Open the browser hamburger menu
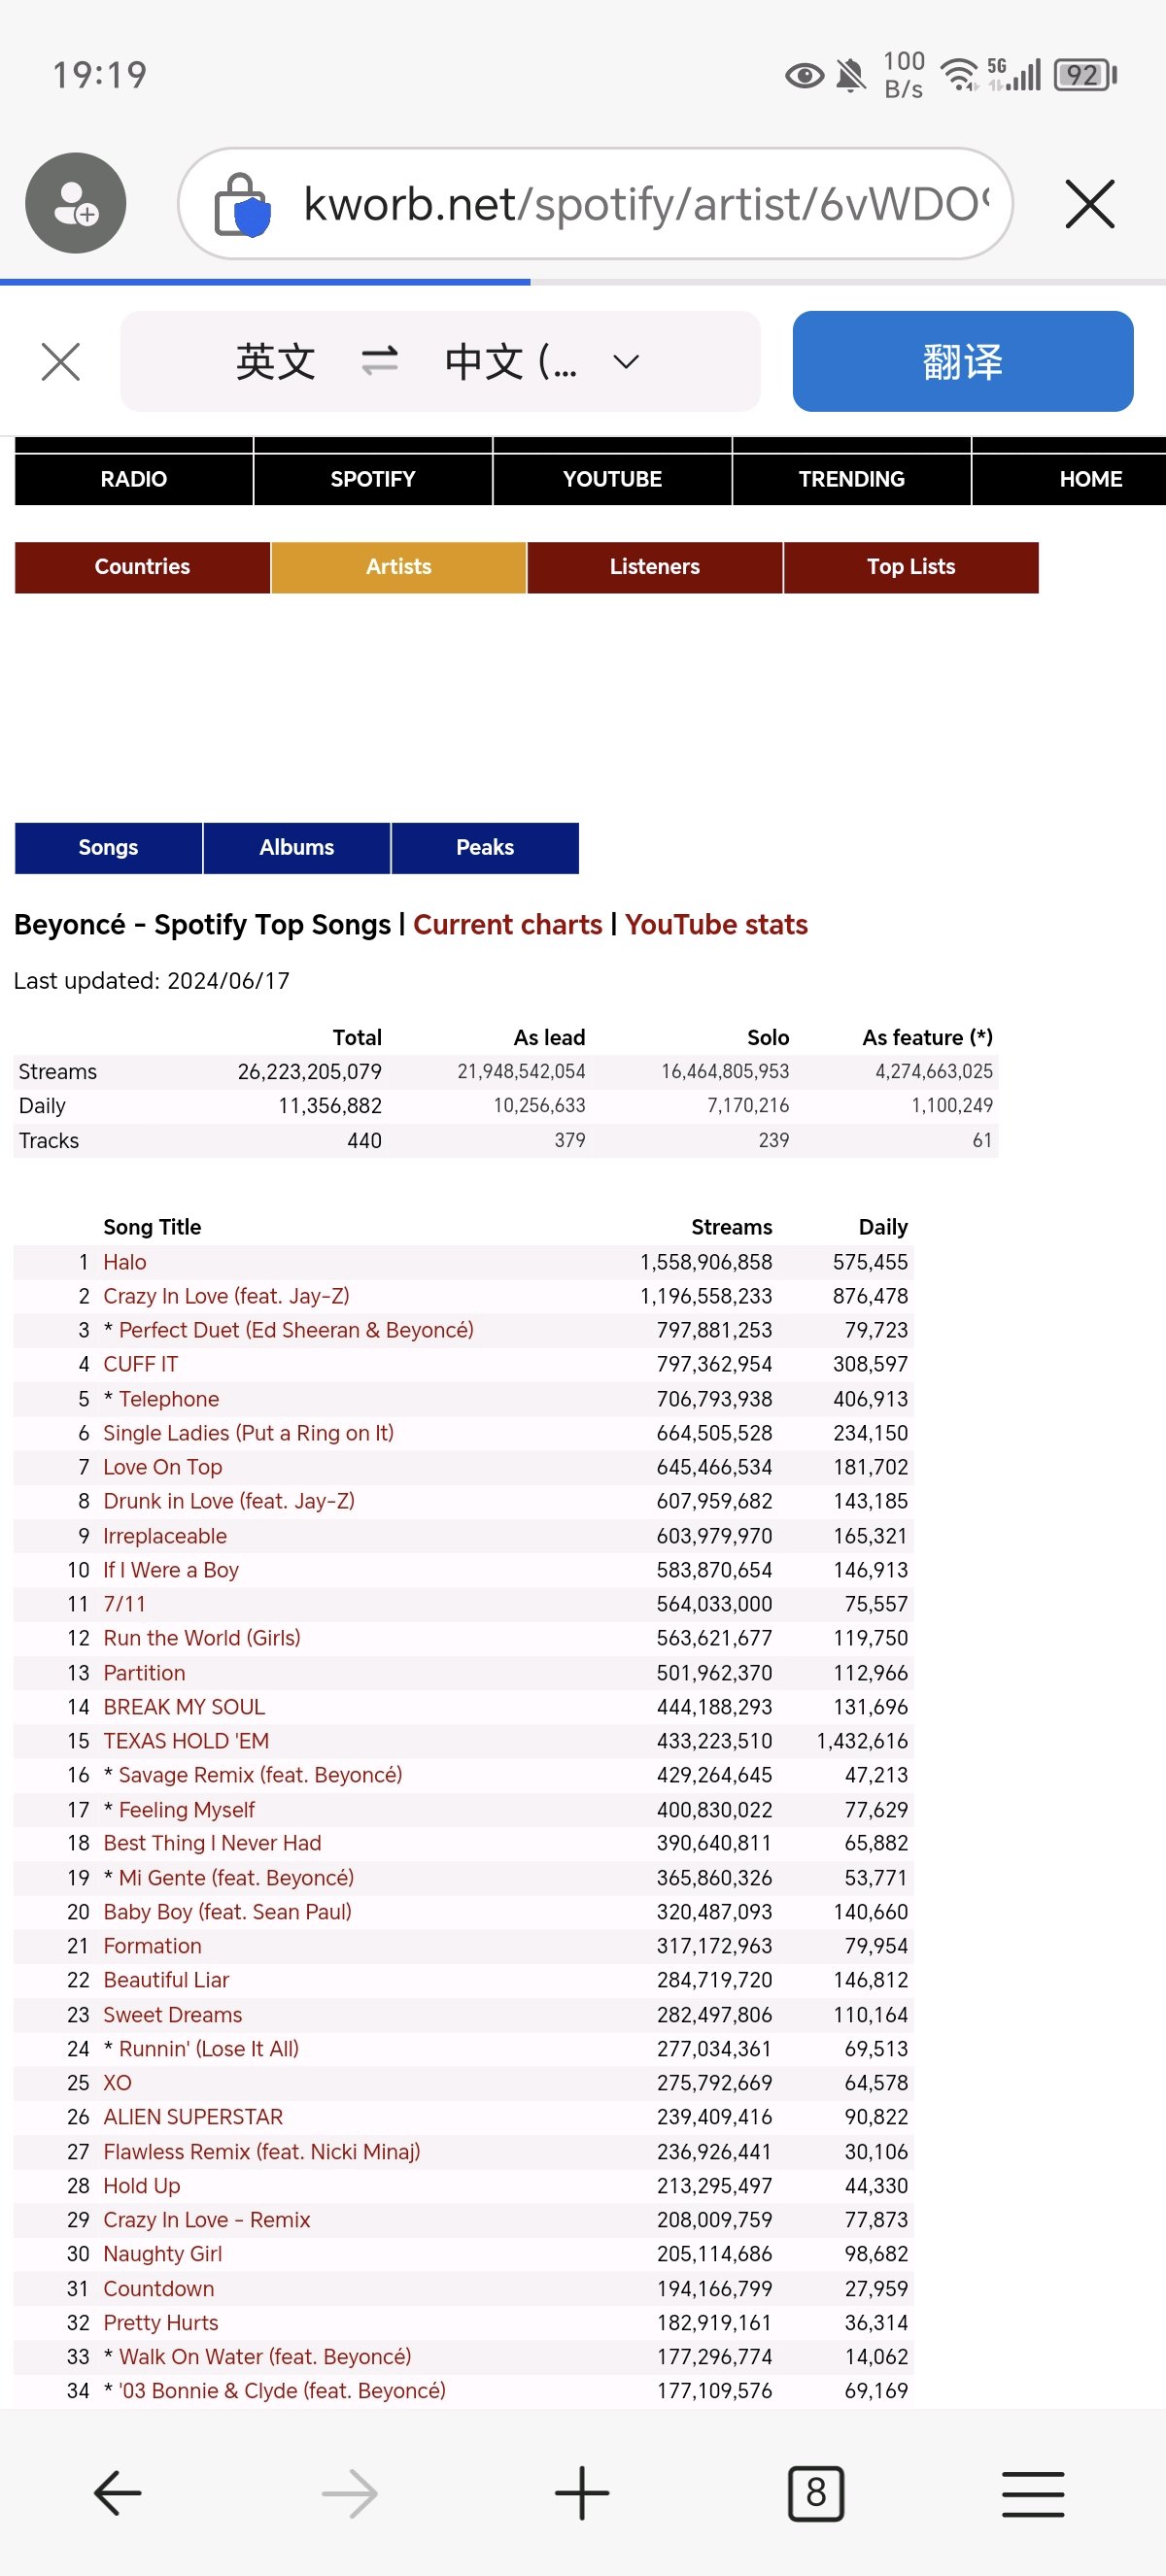1166x2576 pixels. tap(1033, 2493)
